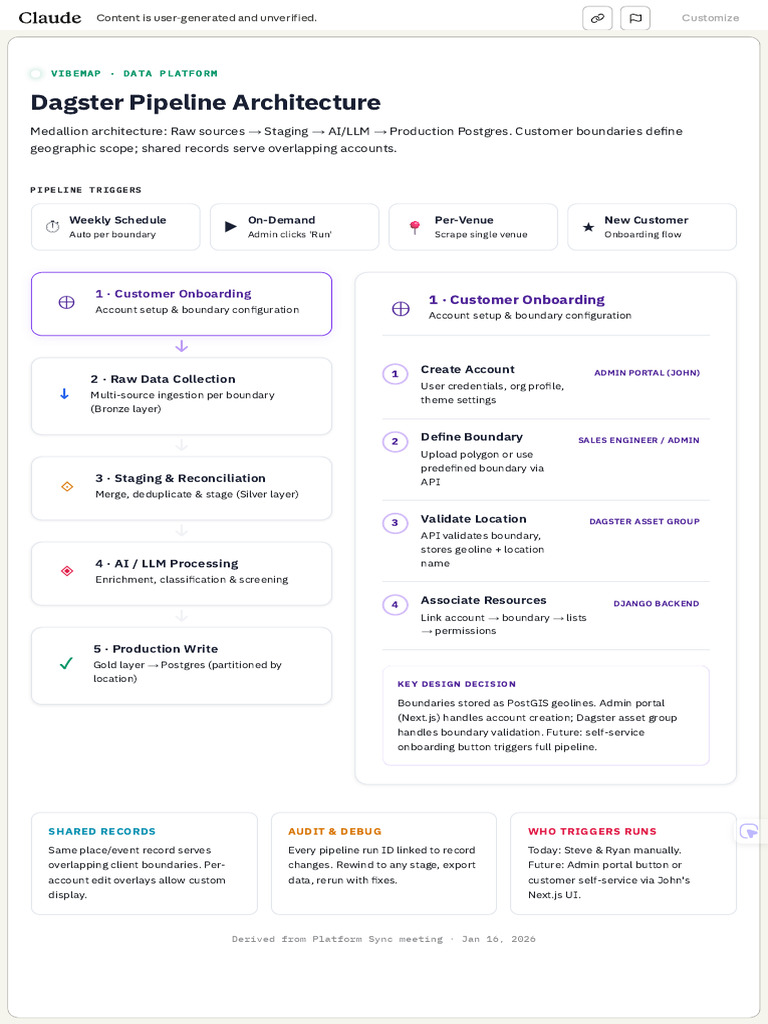
Task: Click the flag report icon button
Action: [635, 18]
